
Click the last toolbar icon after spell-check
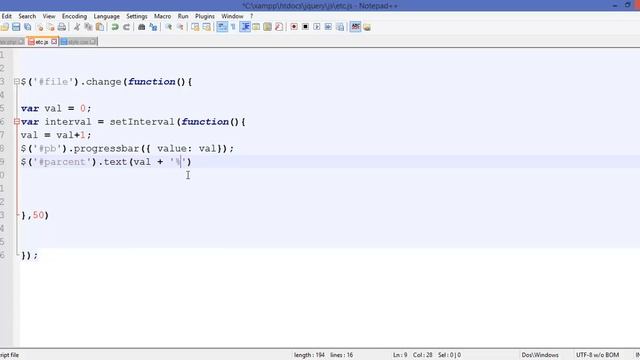367,27
